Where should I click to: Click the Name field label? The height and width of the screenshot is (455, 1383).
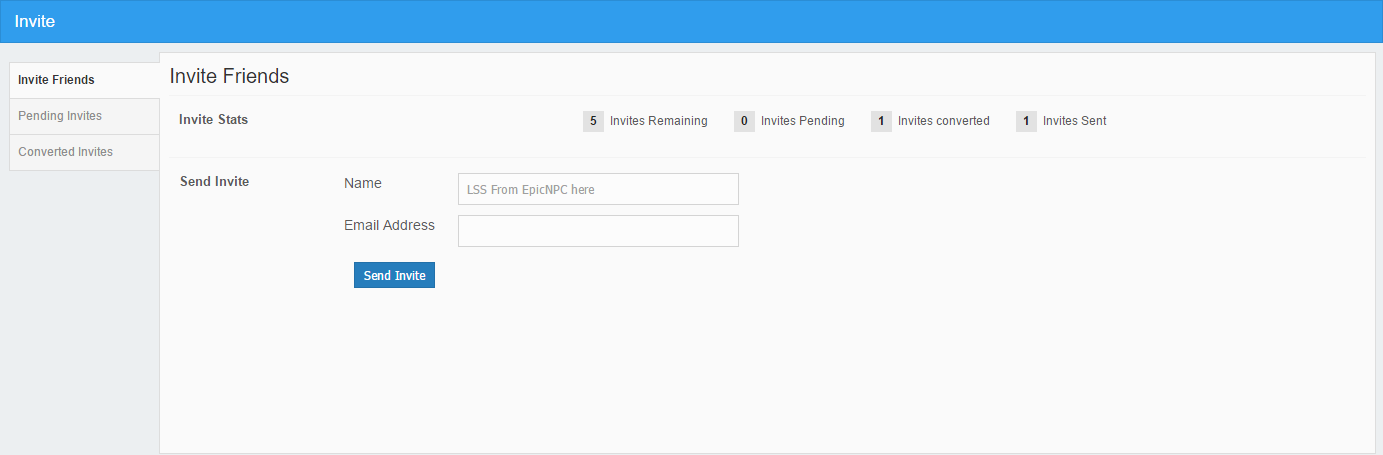click(363, 183)
